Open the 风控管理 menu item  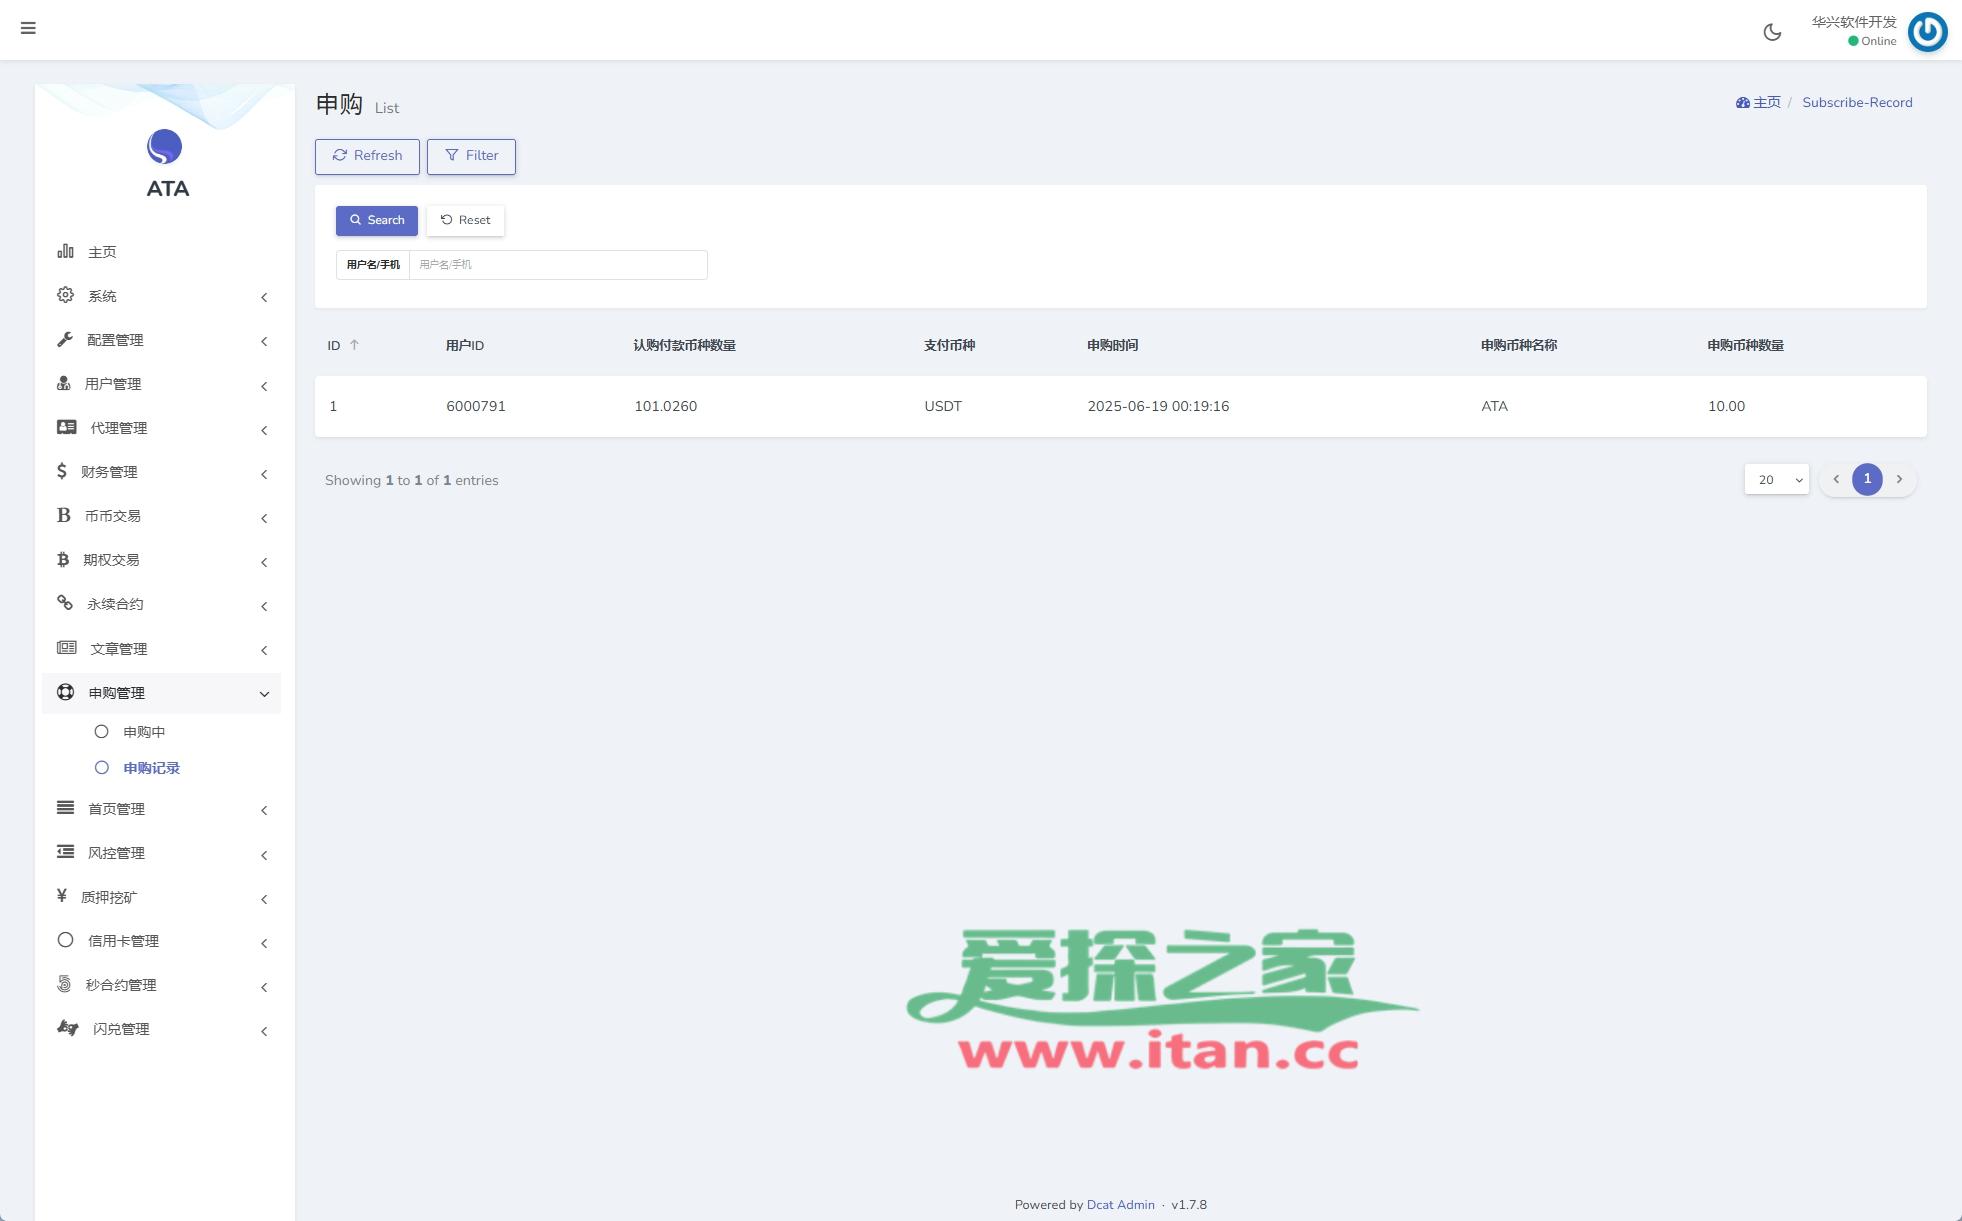click(161, 853)
